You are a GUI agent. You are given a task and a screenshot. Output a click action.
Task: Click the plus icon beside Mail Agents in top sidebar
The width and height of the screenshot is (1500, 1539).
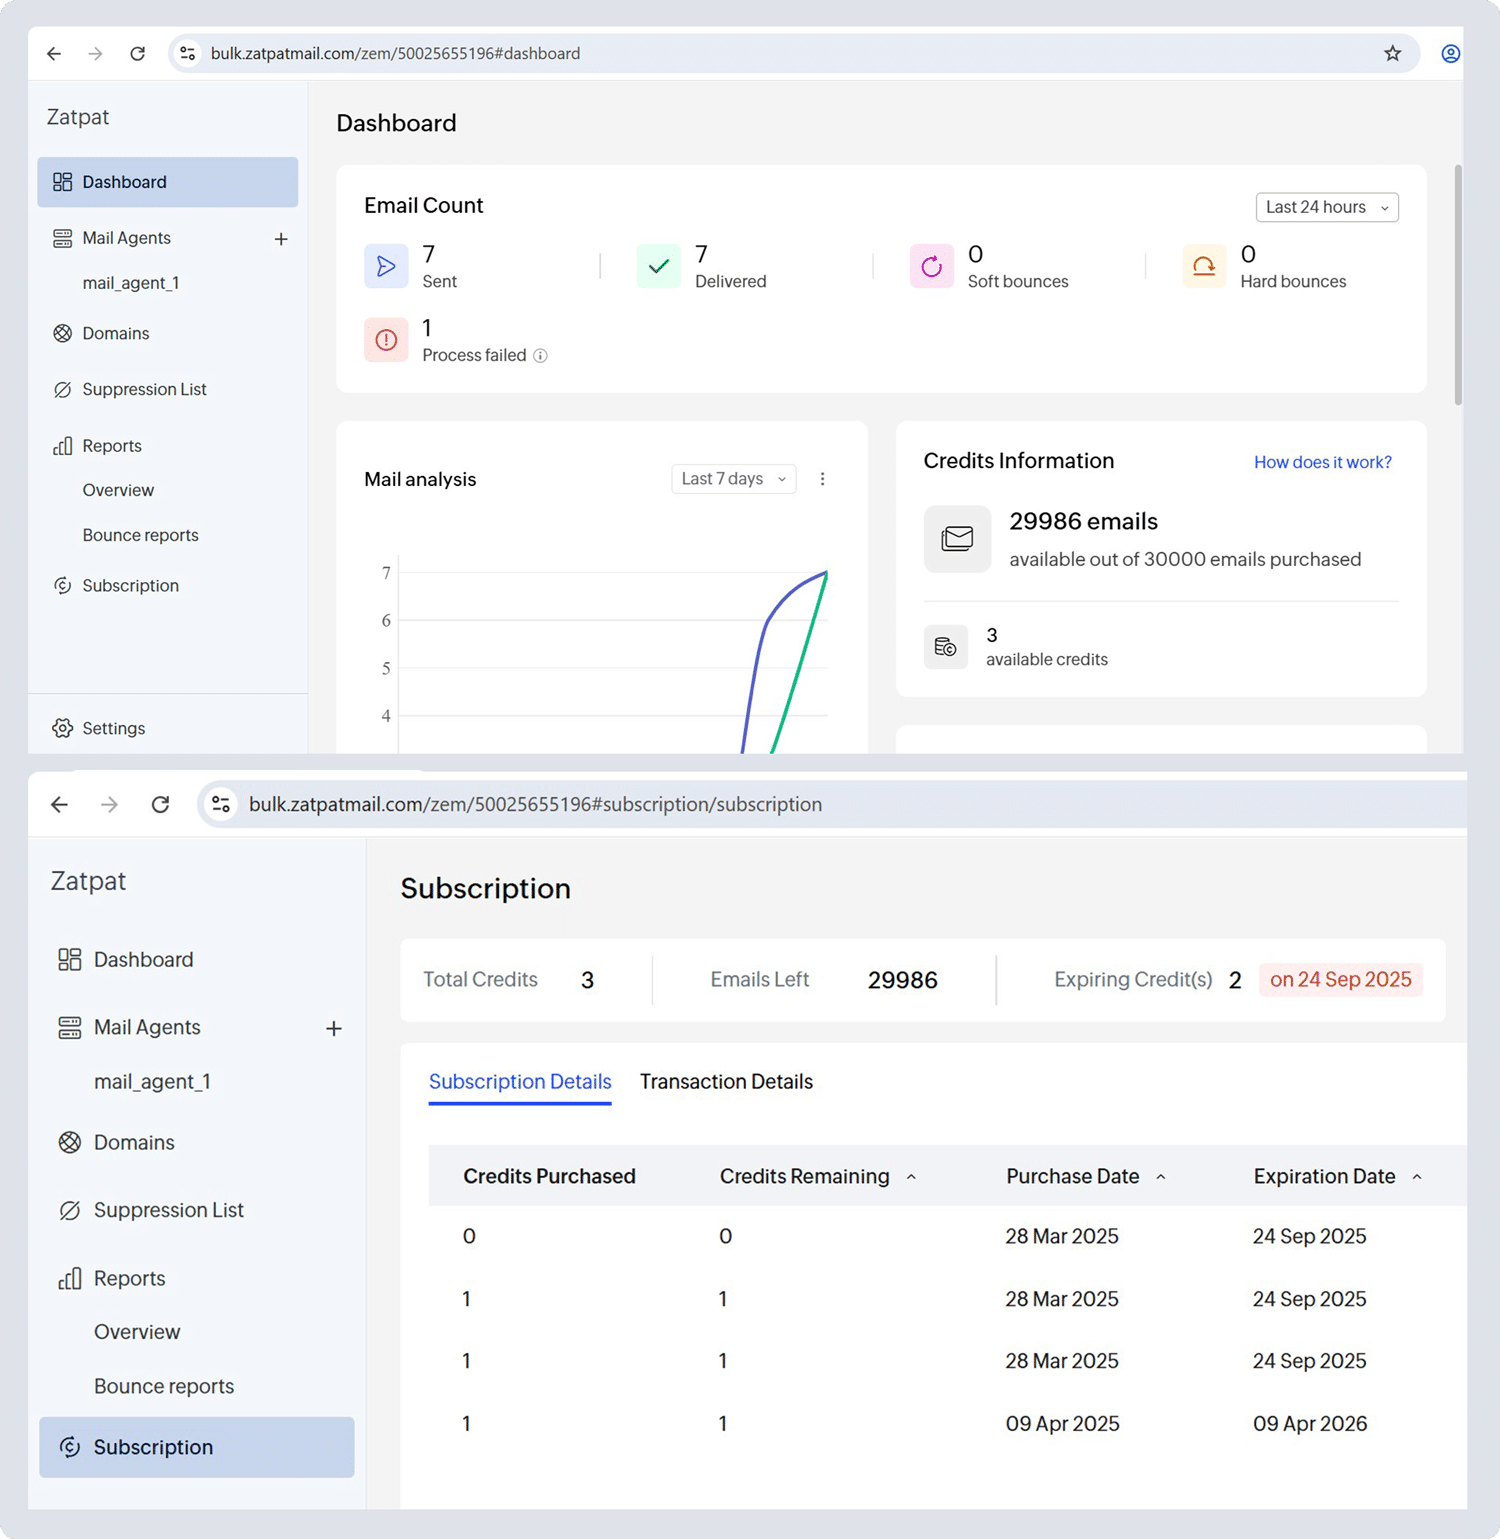pyautogui.click(x=281, y=239)
